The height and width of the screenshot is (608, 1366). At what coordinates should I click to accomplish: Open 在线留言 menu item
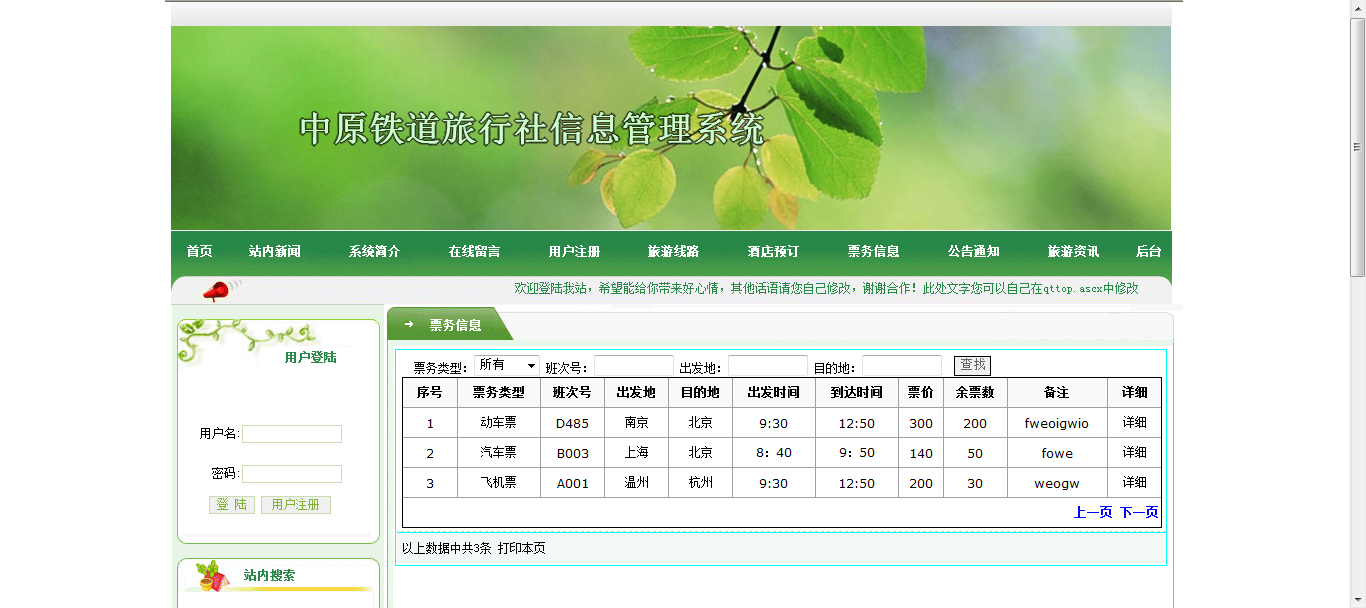click(x=474, y=252)
